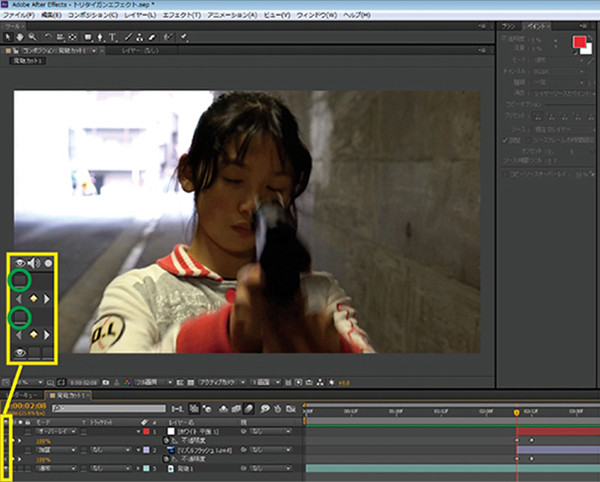Open layer 2 track matte dropdown
This screenshot has height=482, width=600.
click(110, 450)
